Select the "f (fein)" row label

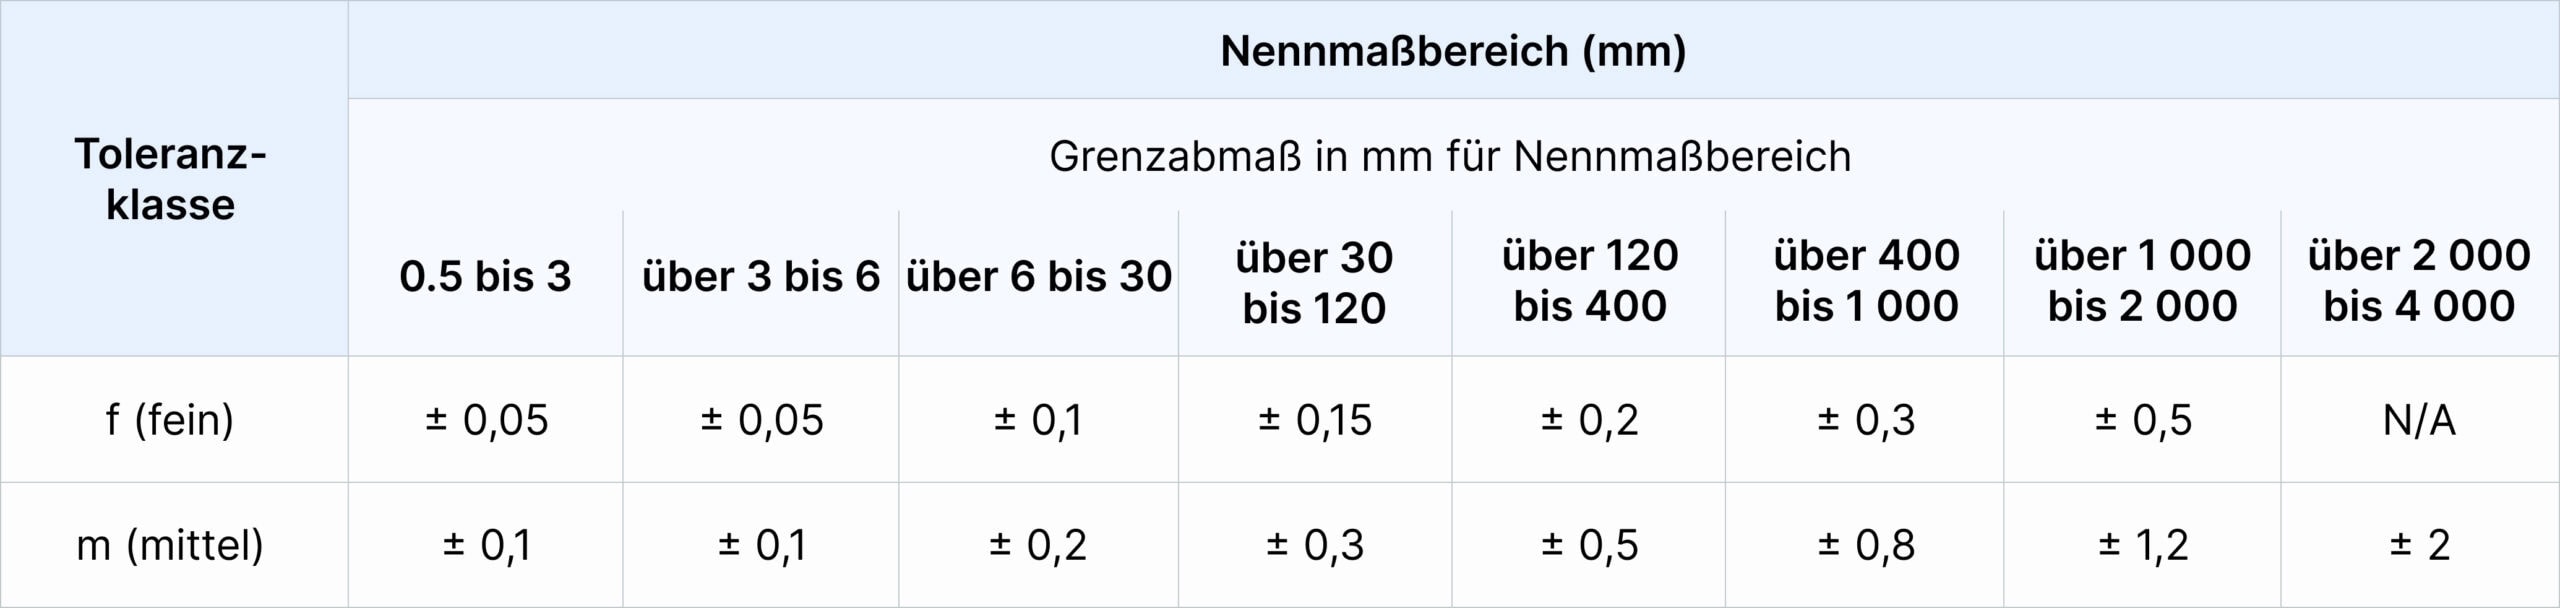click(x=171, y=420)
